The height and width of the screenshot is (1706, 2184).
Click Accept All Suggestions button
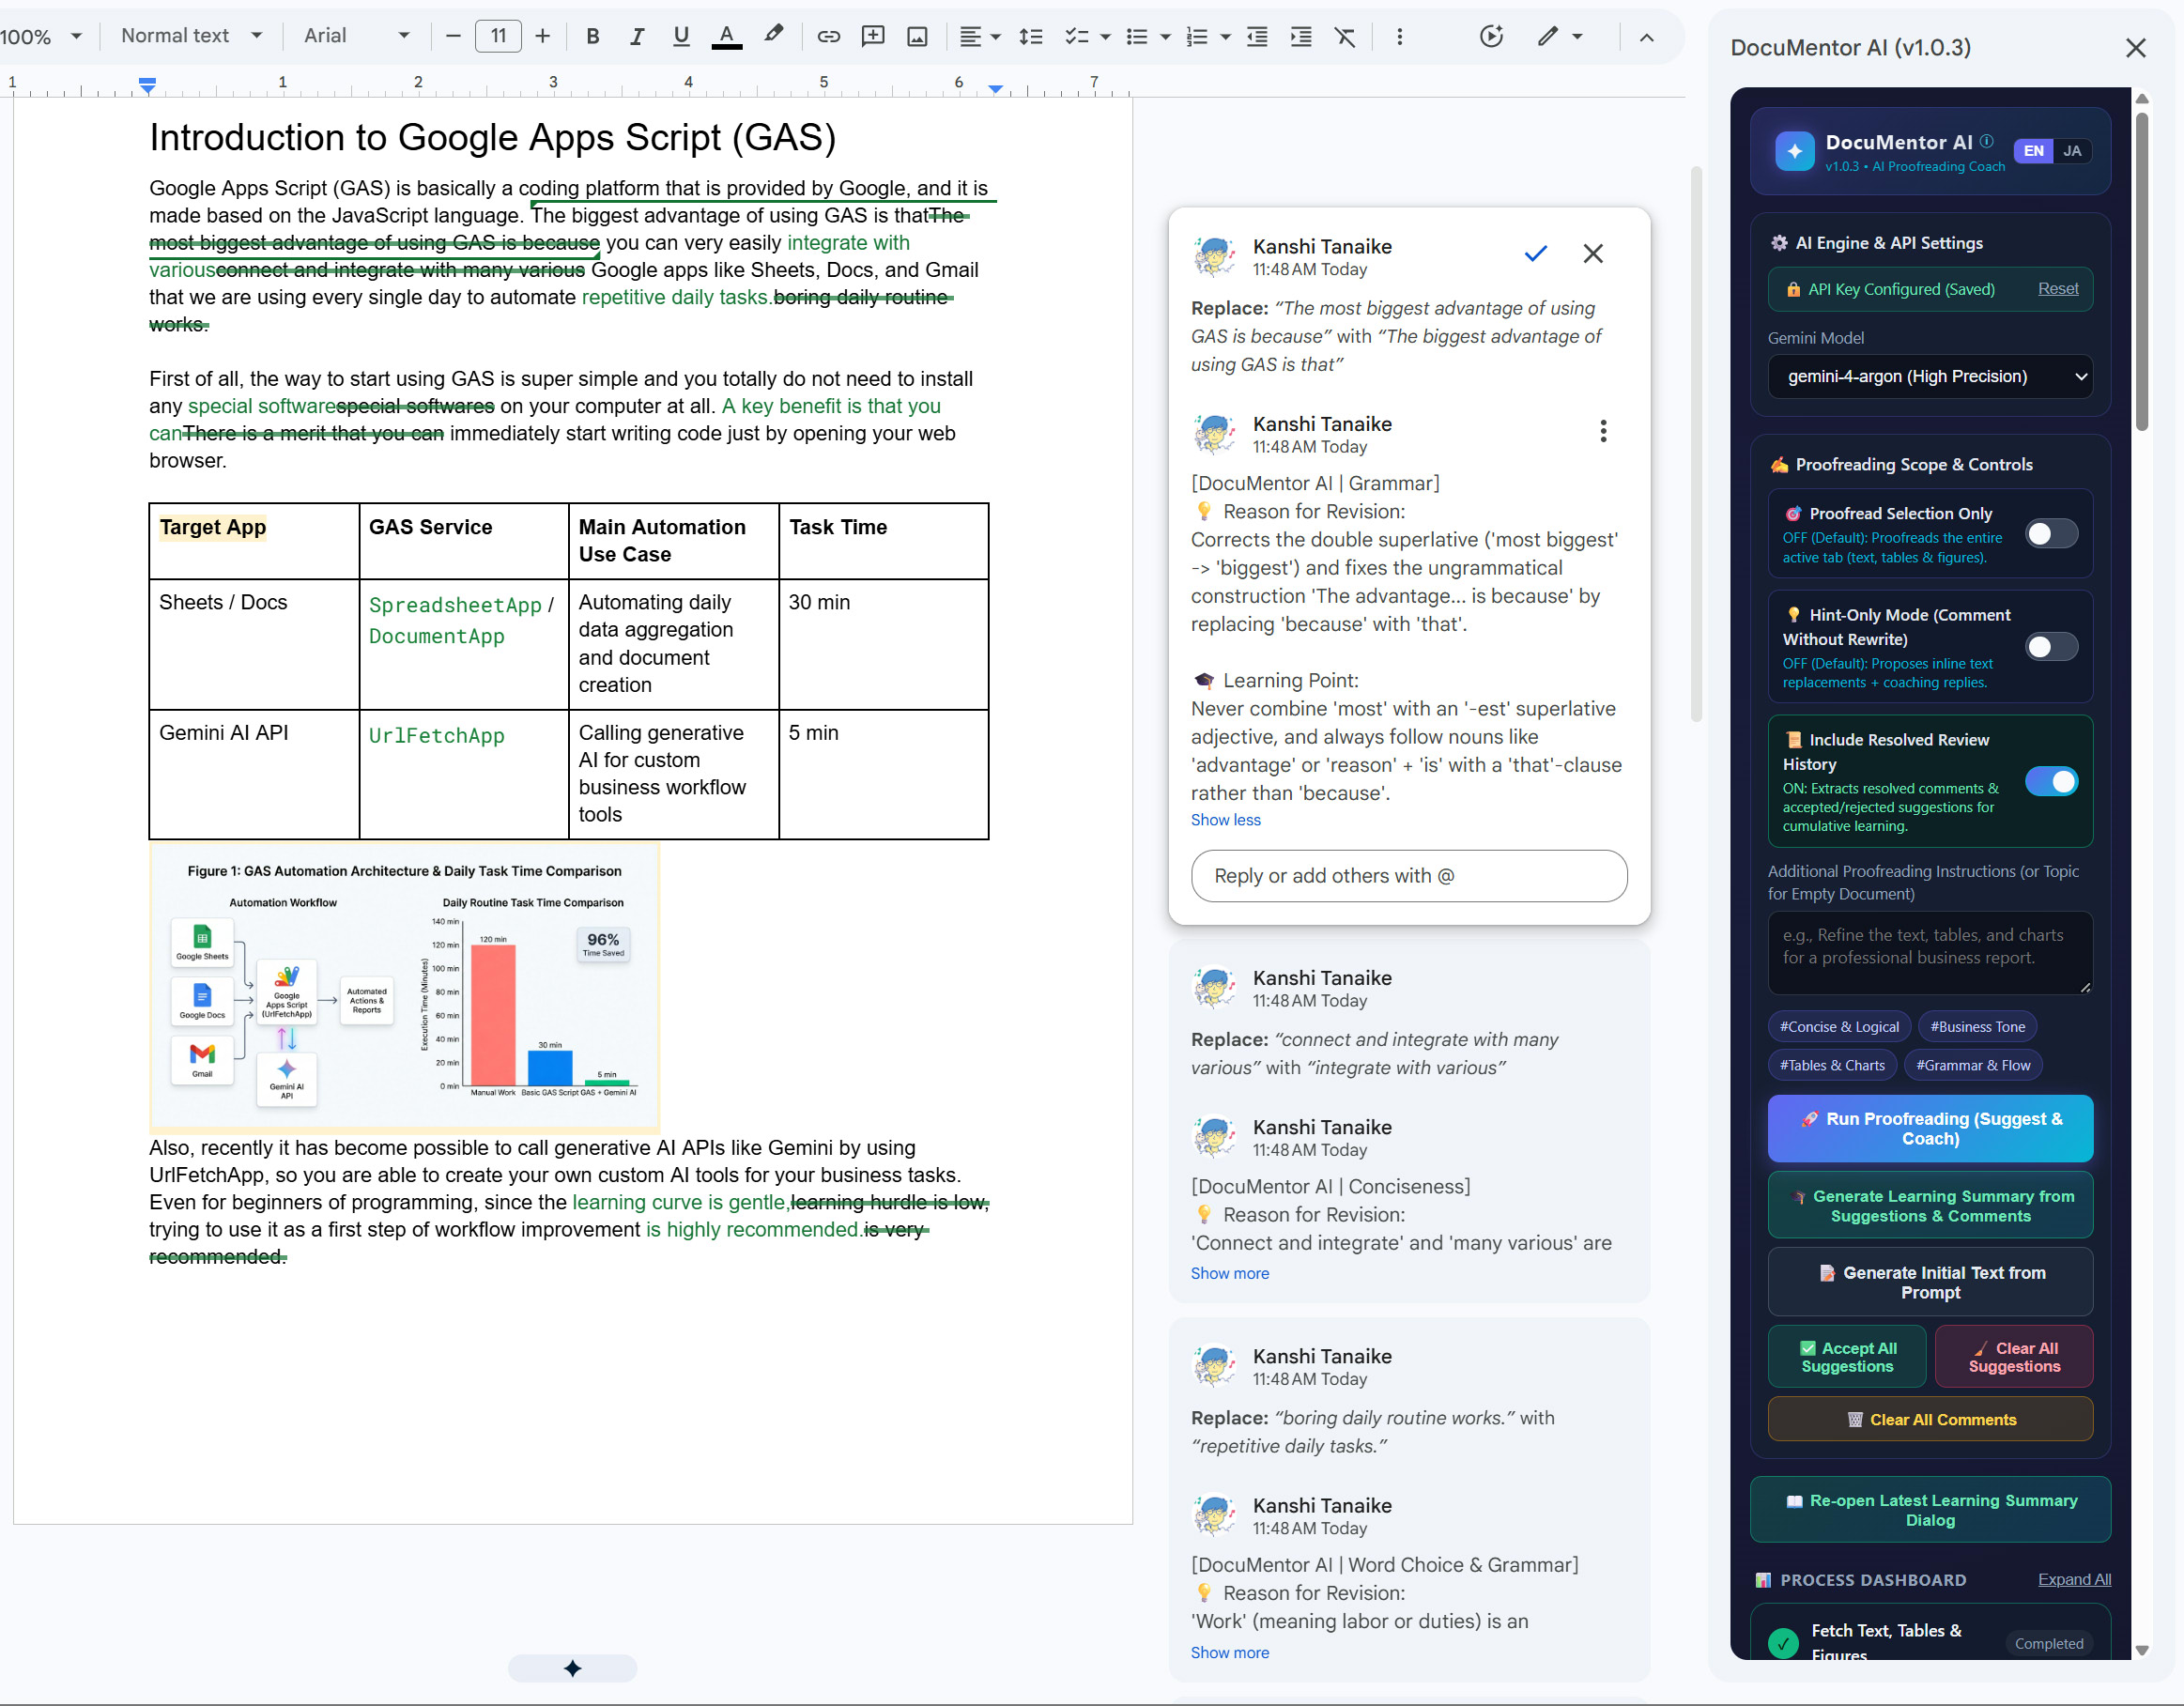coord(1846,1357)
